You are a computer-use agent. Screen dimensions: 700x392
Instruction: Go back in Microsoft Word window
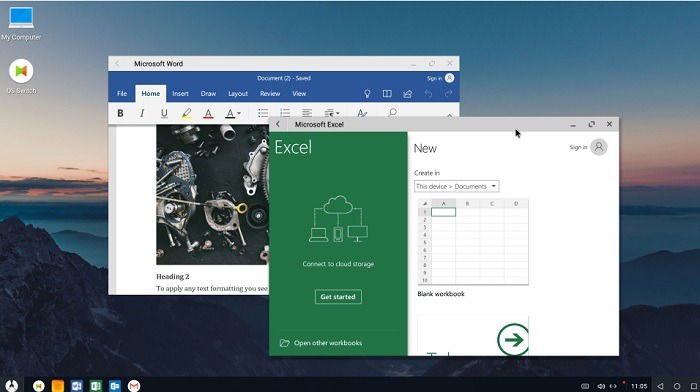117,64
